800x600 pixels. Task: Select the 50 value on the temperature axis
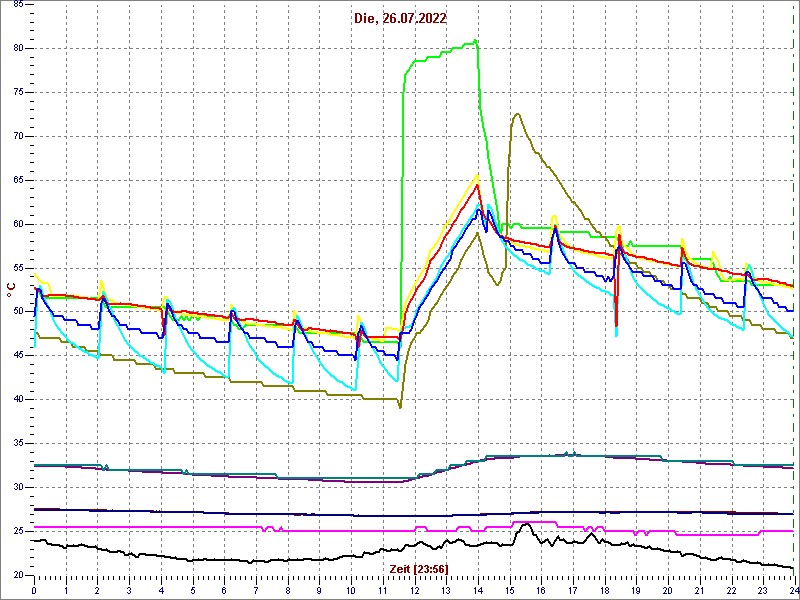[x=18, y=312]
